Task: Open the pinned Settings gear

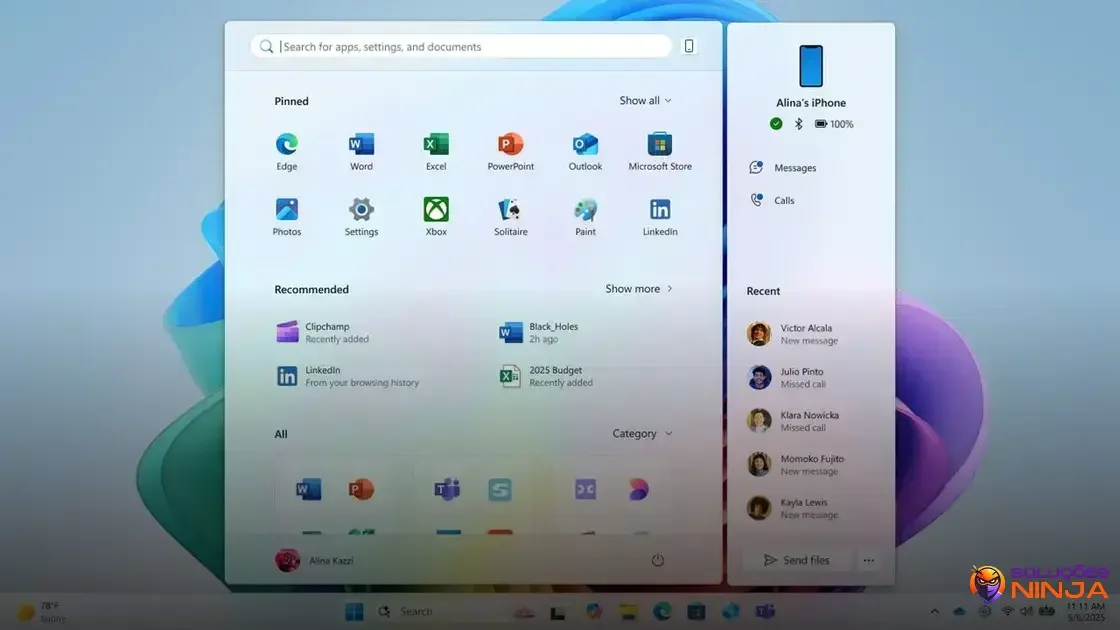Action: point(361,216)
